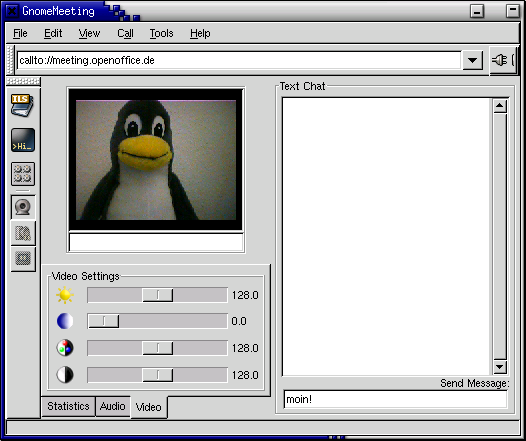The image size is (526, 441).
Task: Click the whiteness blue sphere icon
Action: coord(65,321)
